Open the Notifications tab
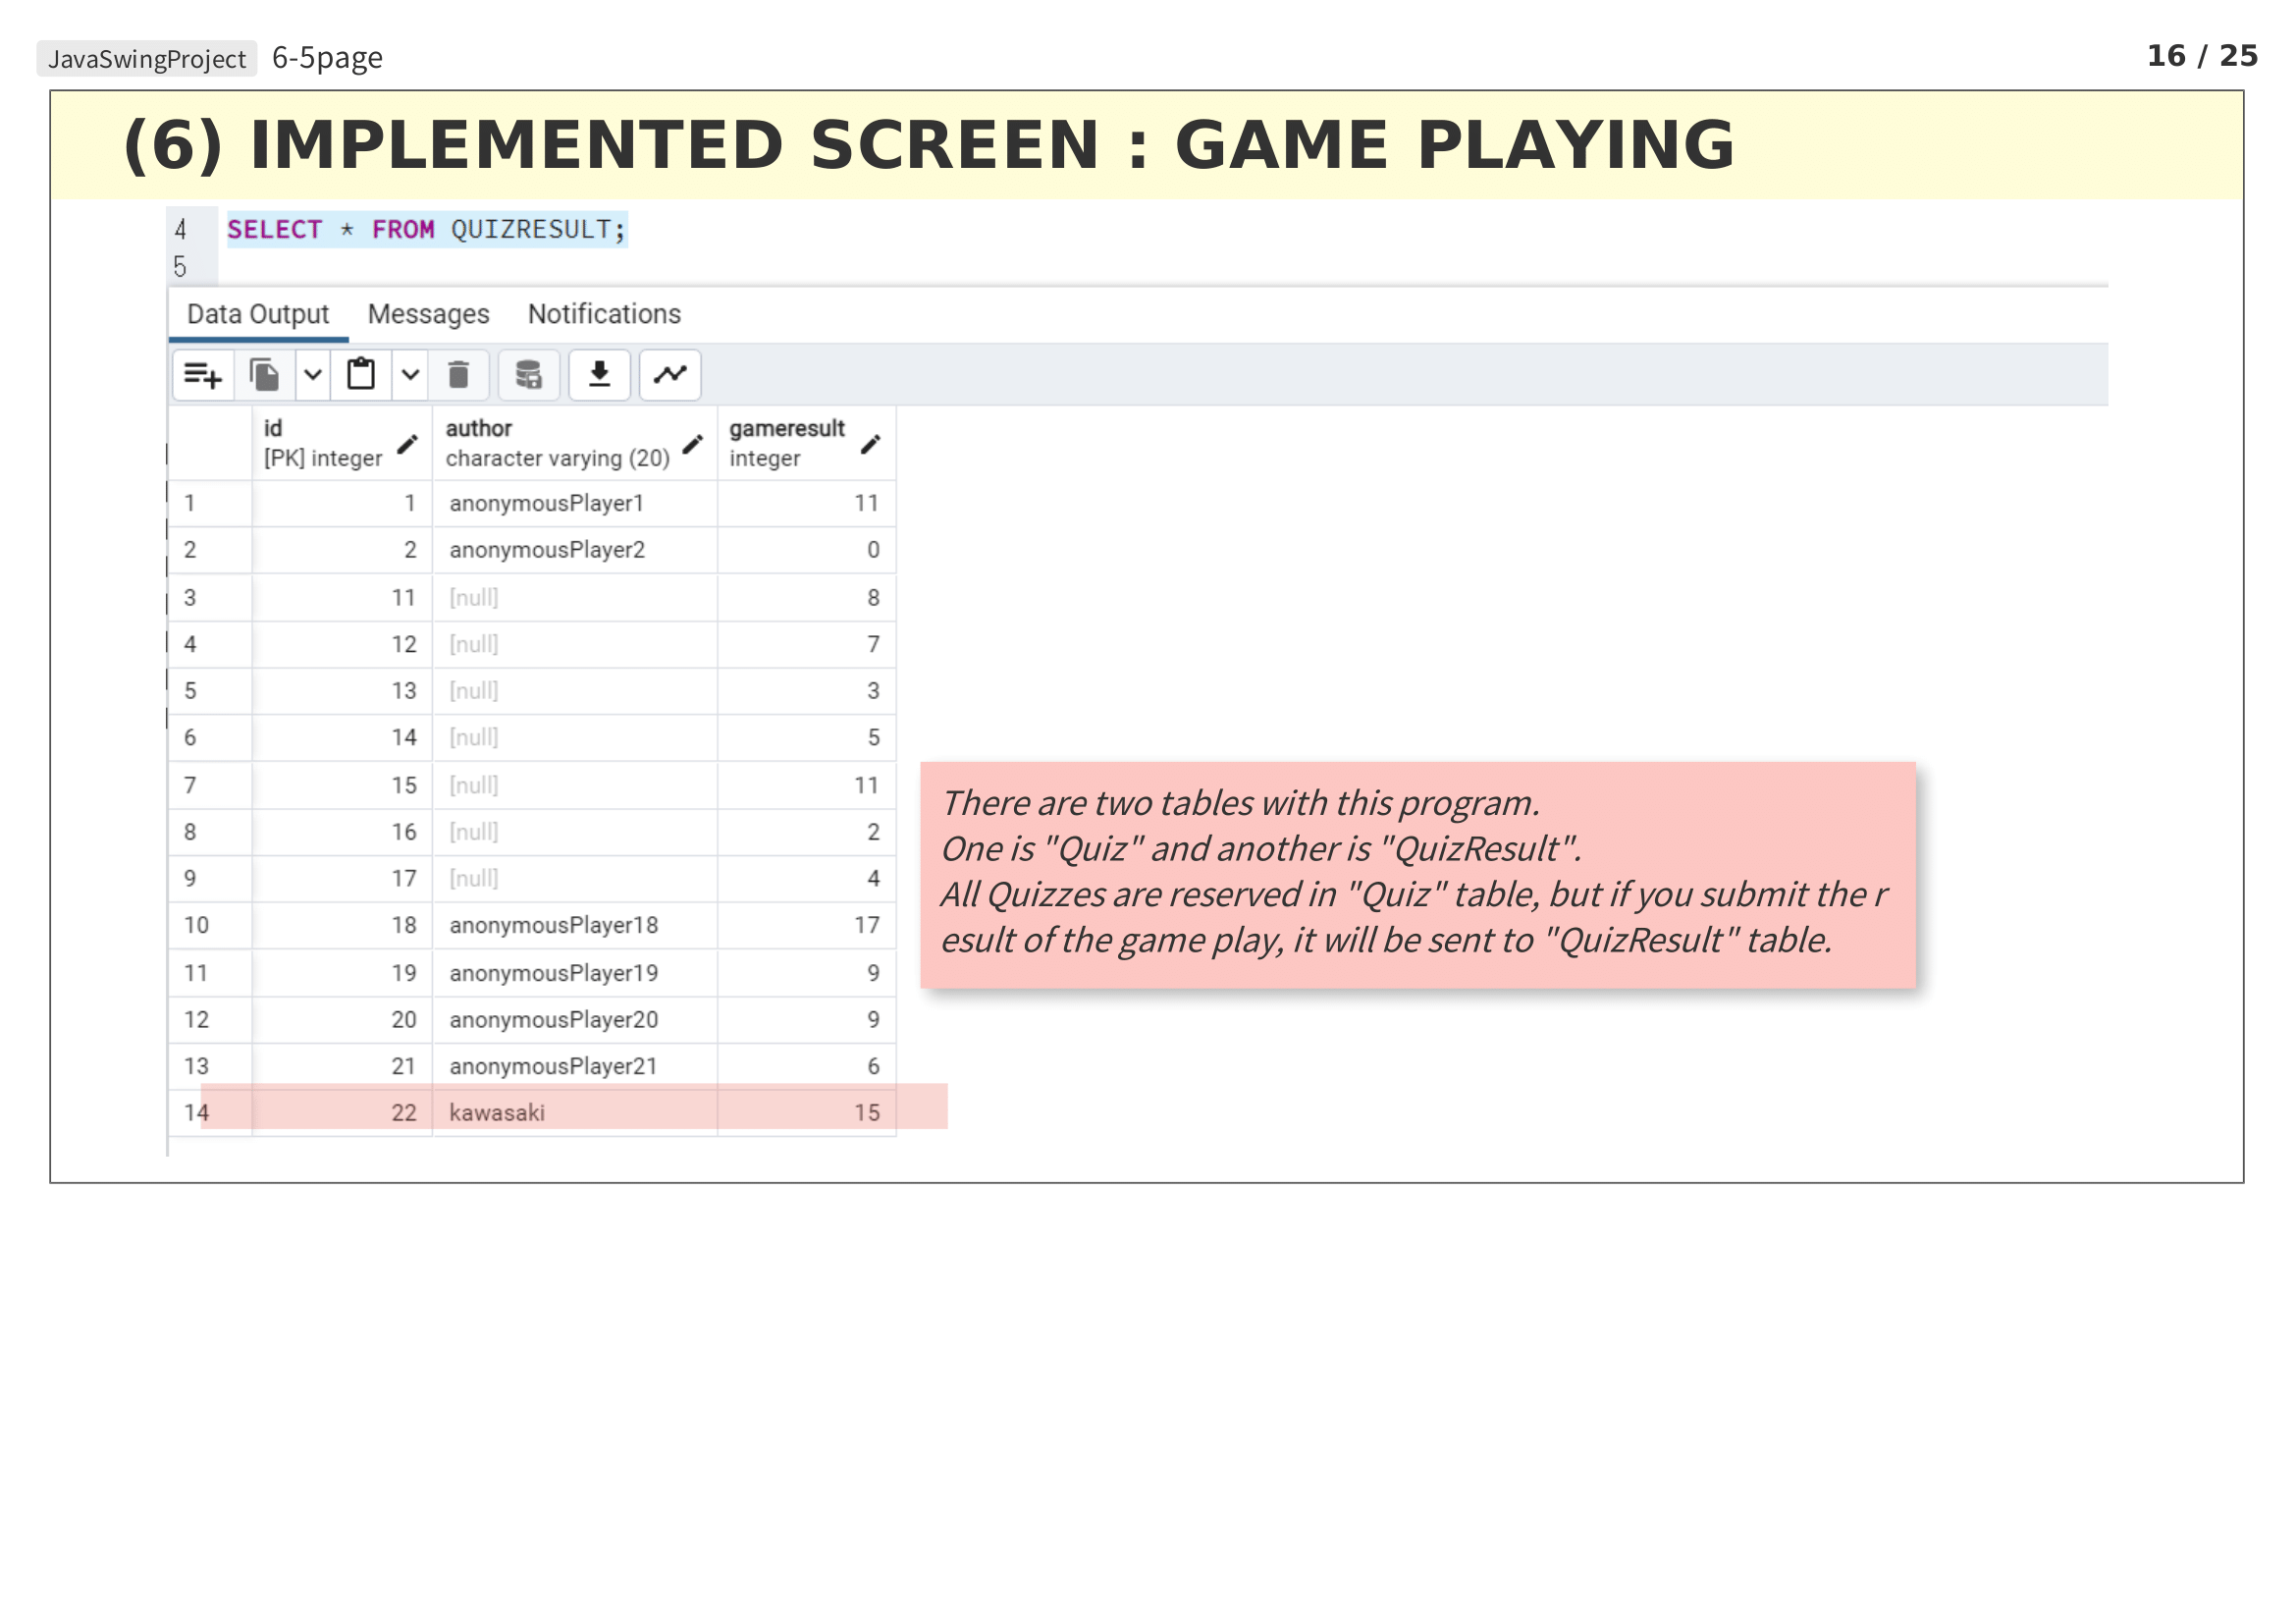This screenshot has height=1623, width=2296. tap(604, 314)
